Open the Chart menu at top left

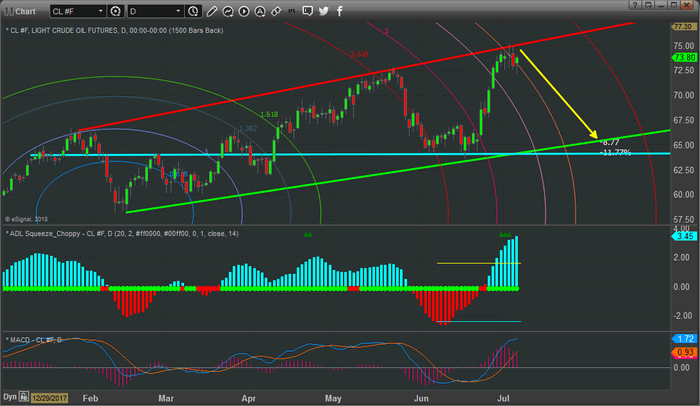click(x=22, y=9)
